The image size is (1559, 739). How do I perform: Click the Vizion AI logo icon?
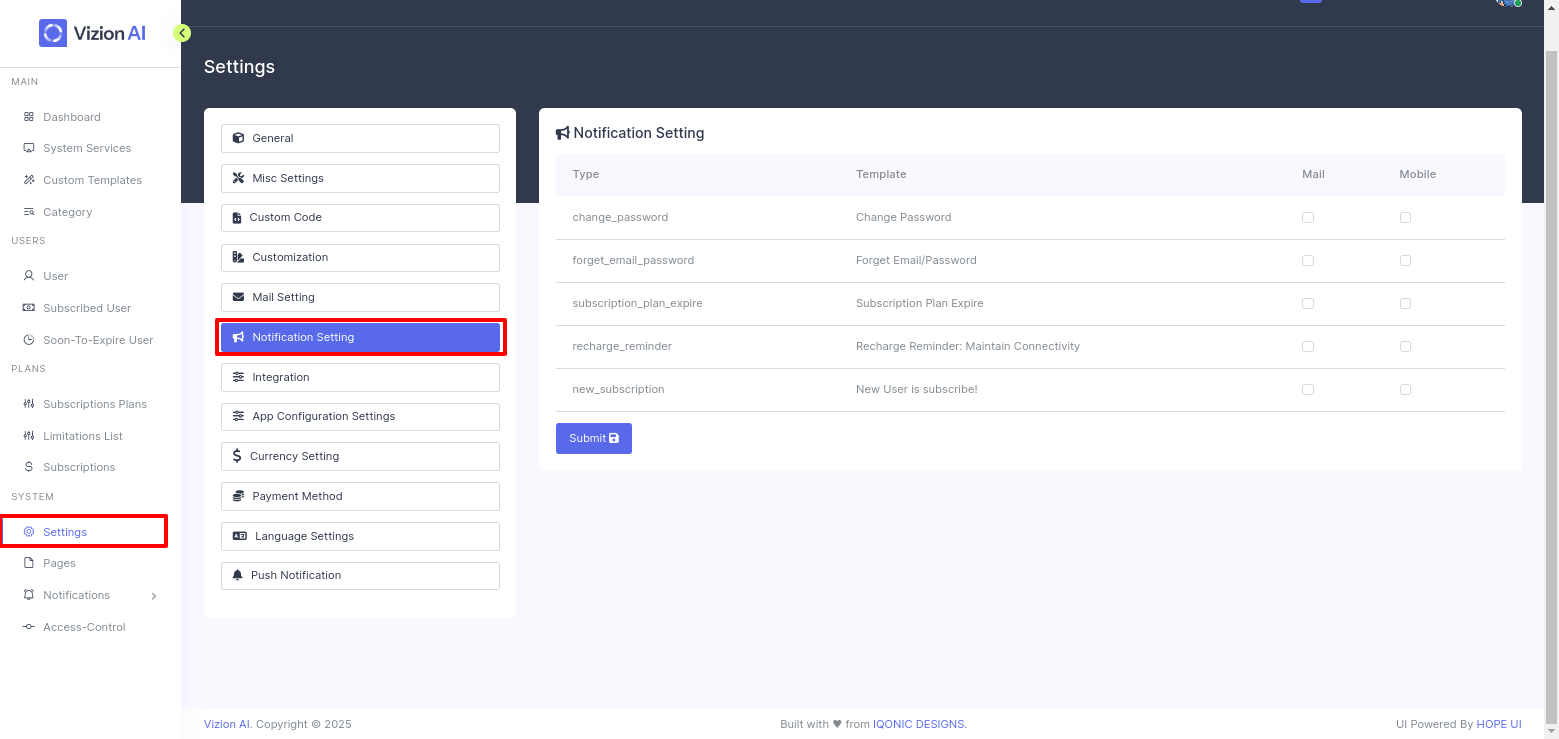[52, 33]
